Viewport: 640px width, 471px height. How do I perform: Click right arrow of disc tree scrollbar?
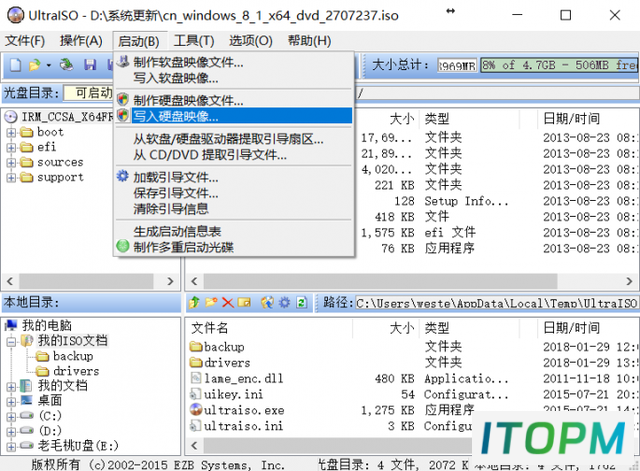[171, 281]
